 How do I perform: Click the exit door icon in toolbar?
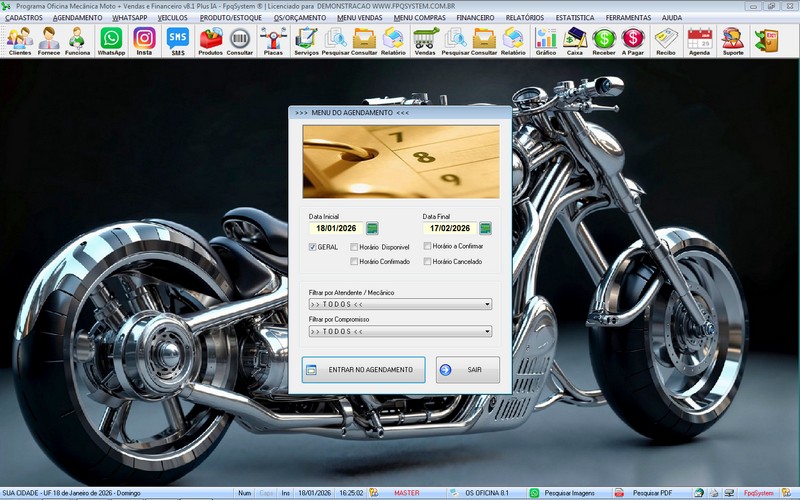(766, 41)
